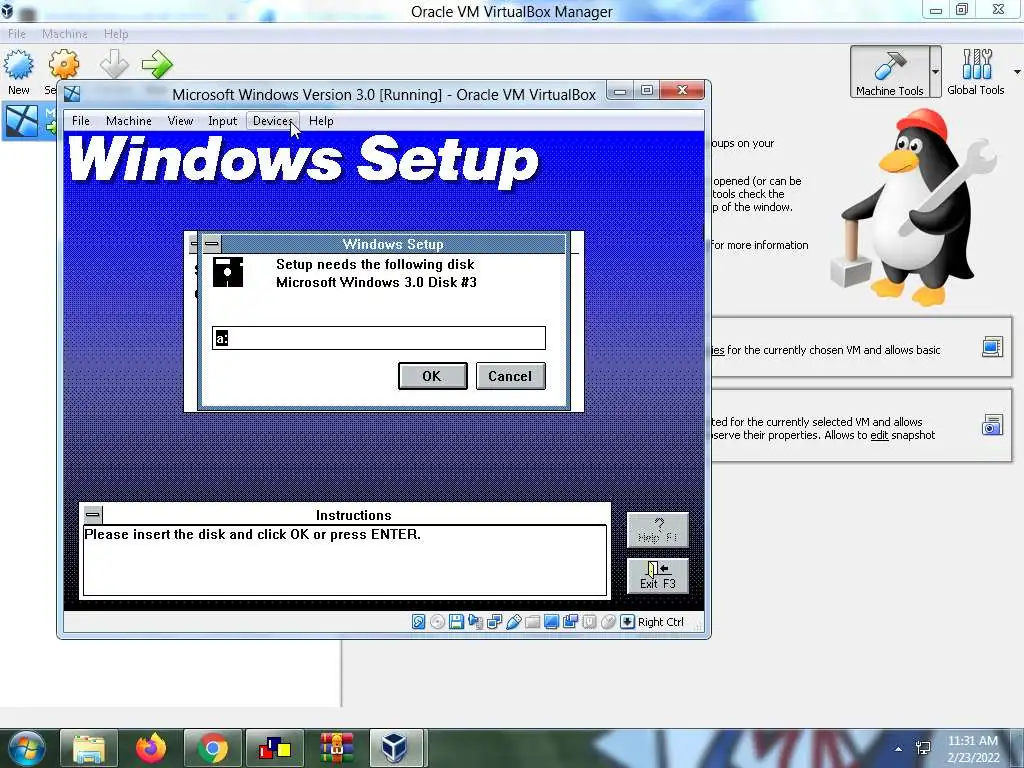Click Cancel in the Windows Setup dialog
Image resolution: width=1024 pixels, height=768 pixels.
(x=510, y=376)
